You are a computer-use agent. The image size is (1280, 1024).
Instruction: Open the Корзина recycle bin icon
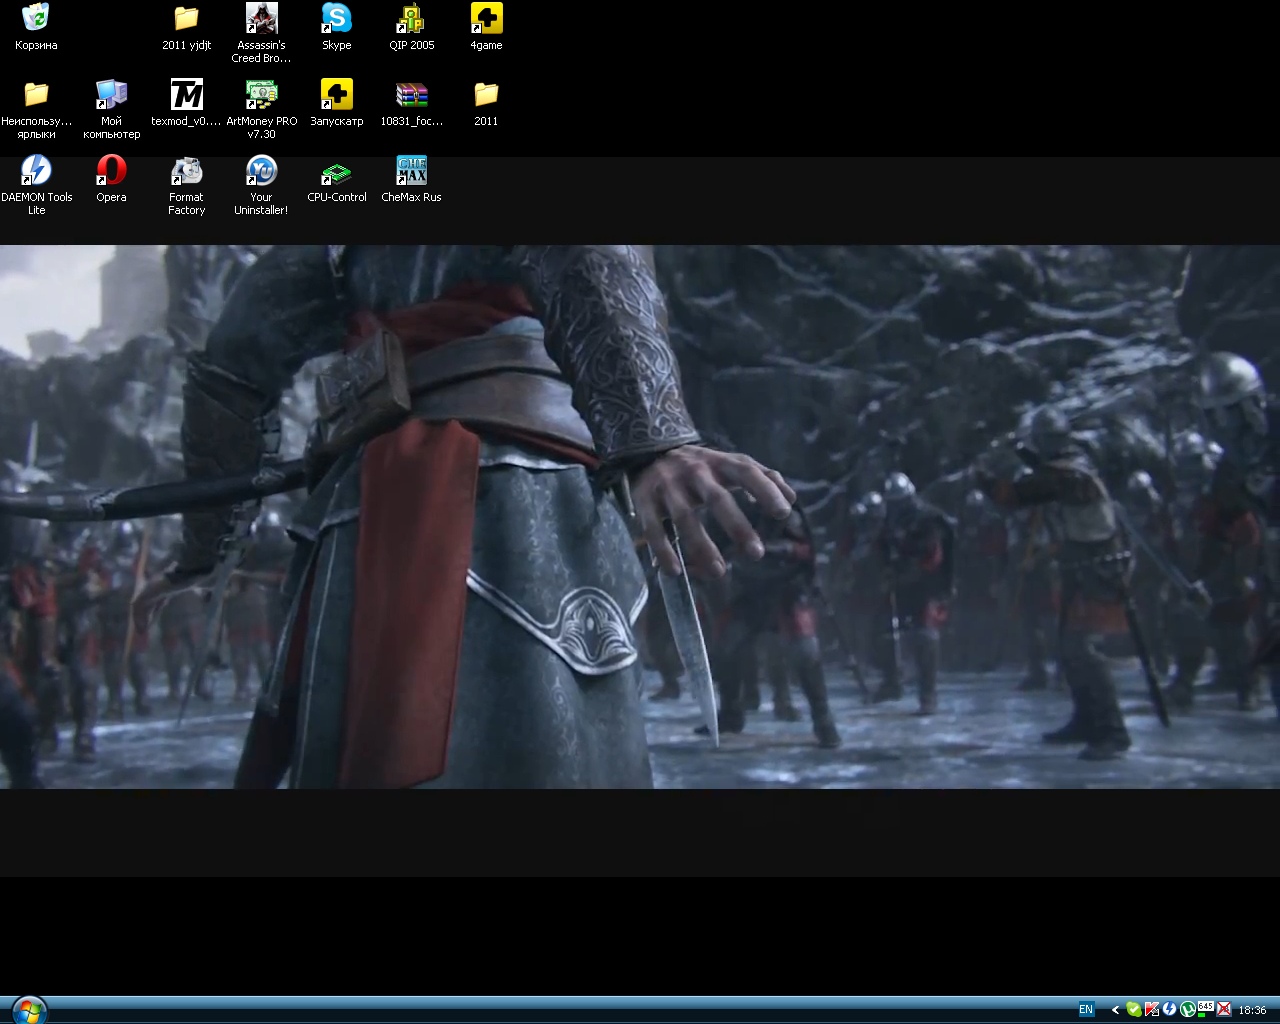coord(36,27)
